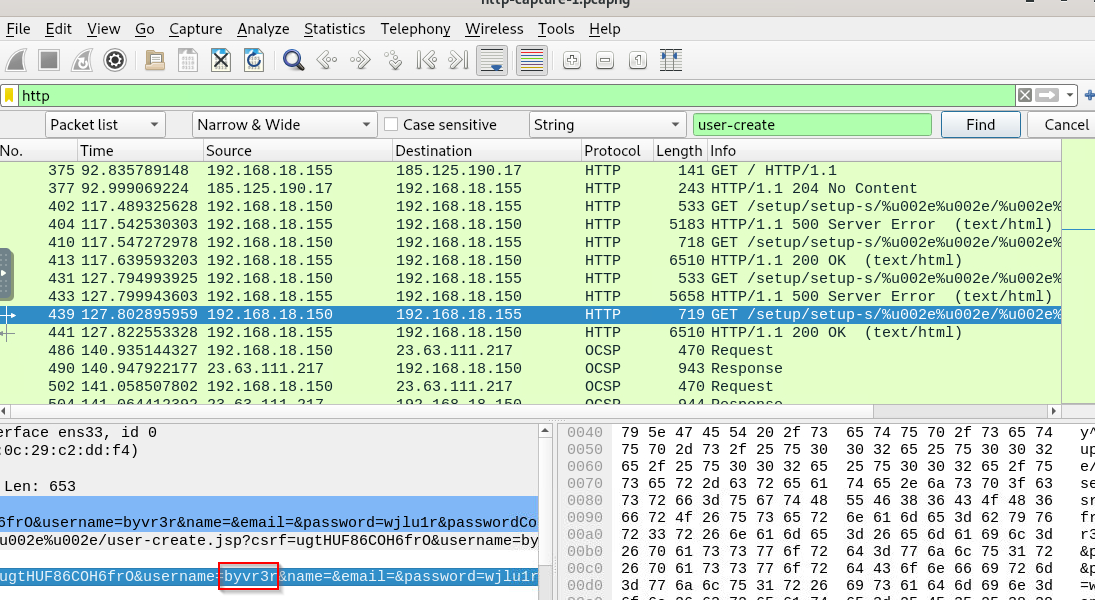The width and height of the screenshot is (1095, 600).
Task: Close this capture file icon
Action: coord(221,61)
